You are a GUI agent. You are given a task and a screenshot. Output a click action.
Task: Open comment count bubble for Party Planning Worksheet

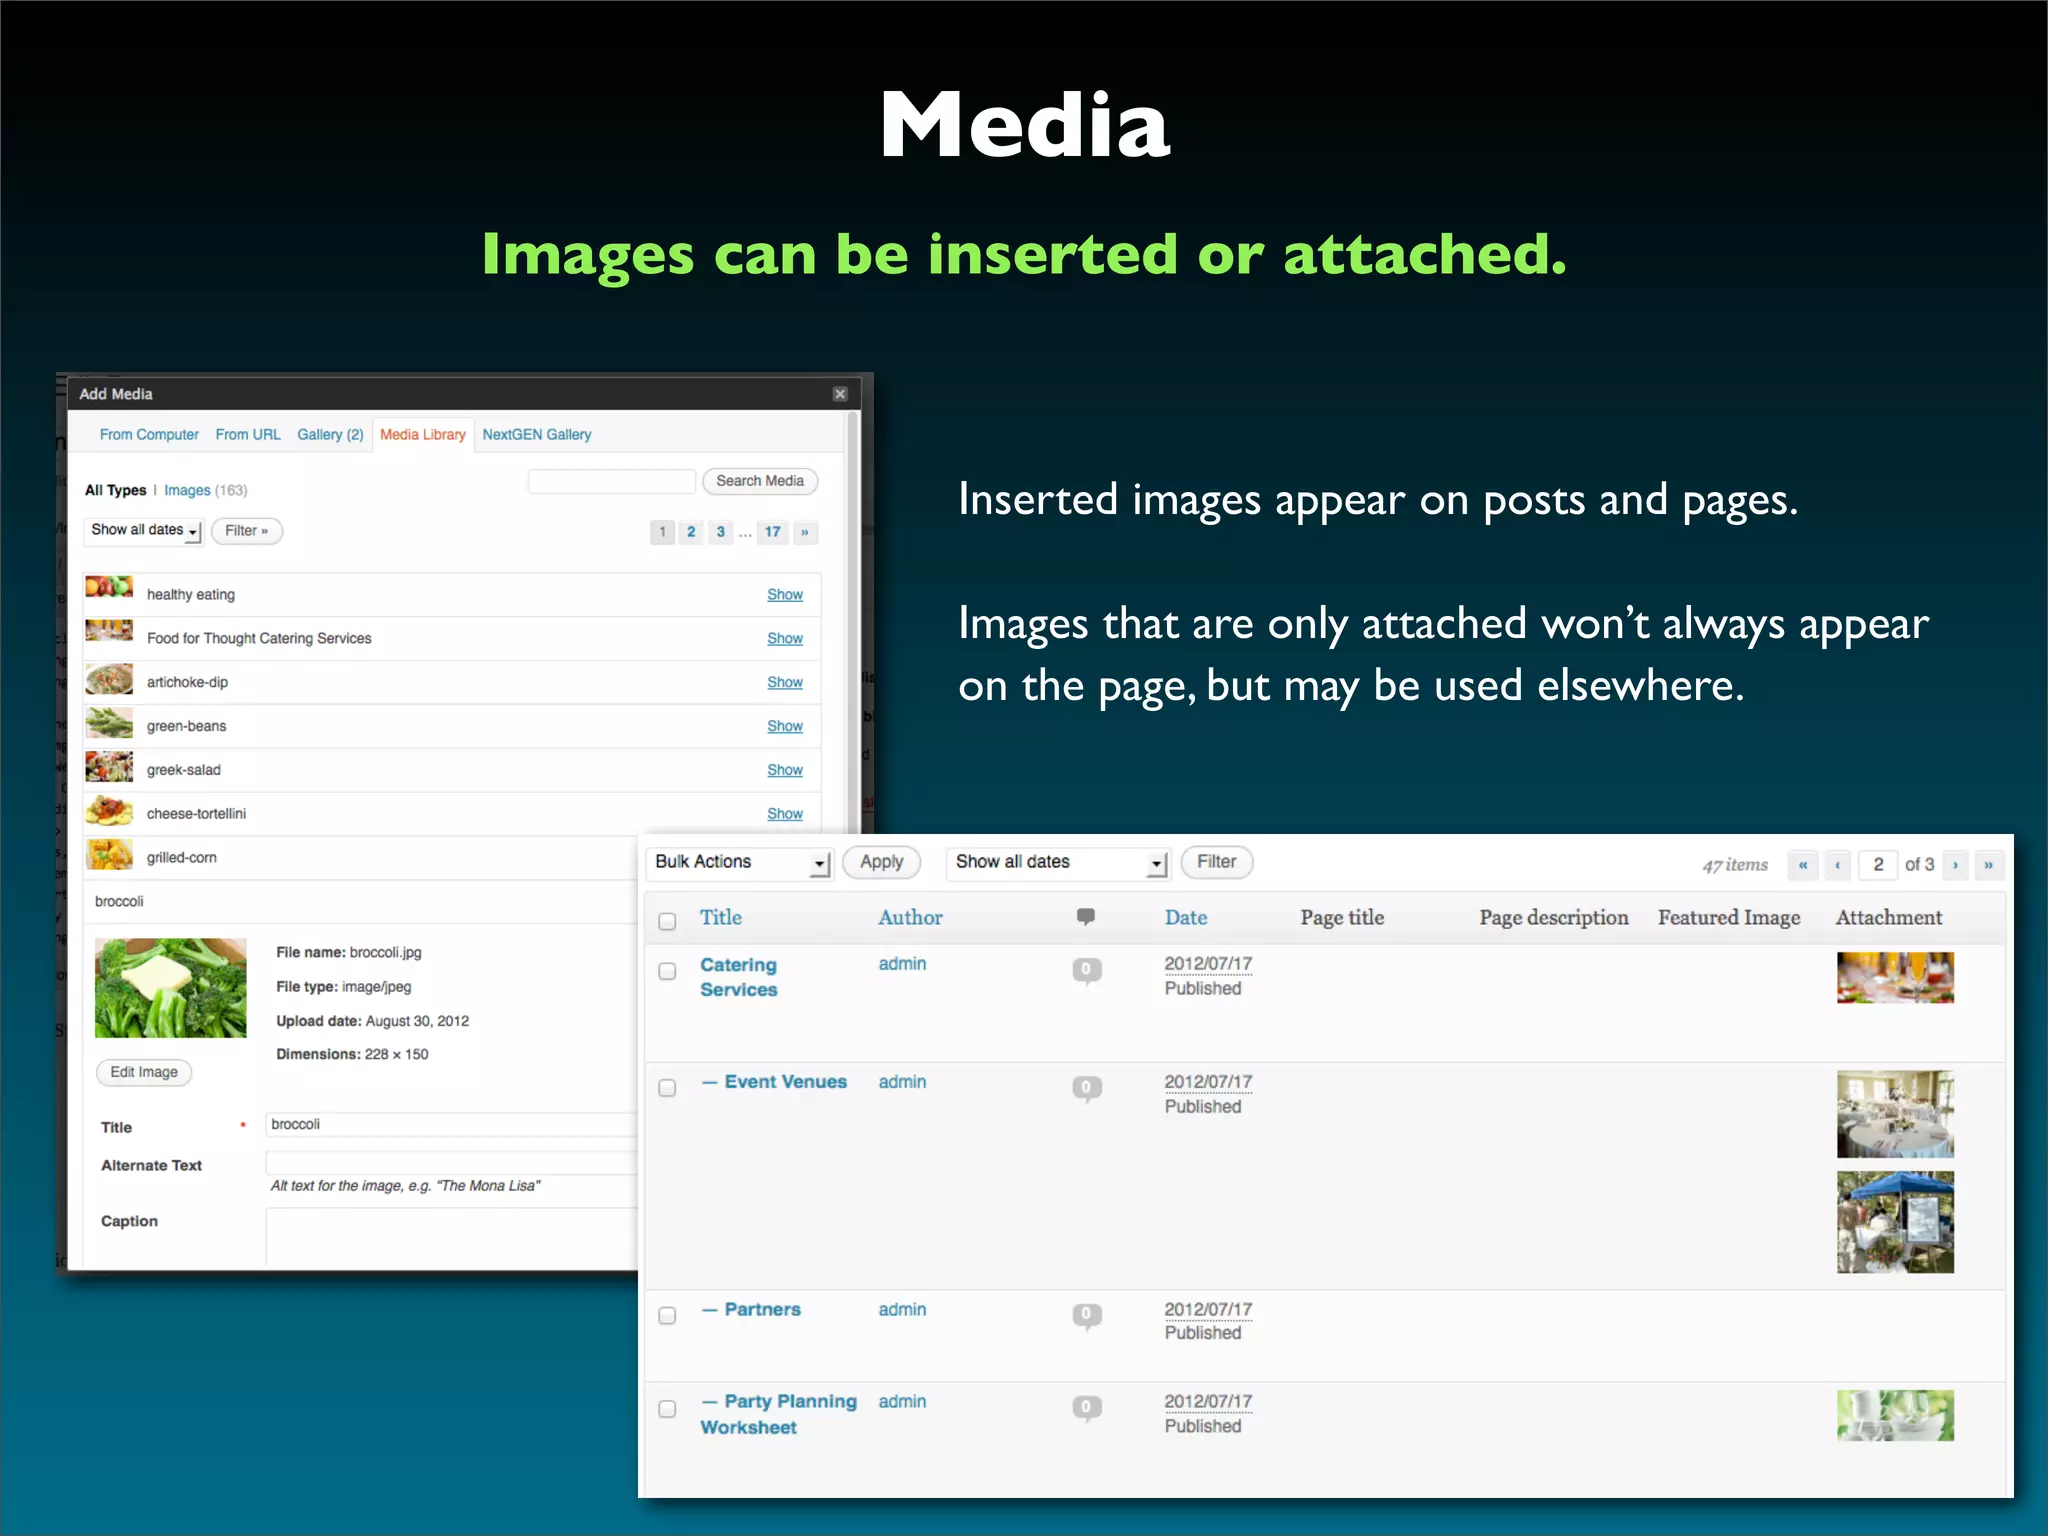[1087, 1408]
